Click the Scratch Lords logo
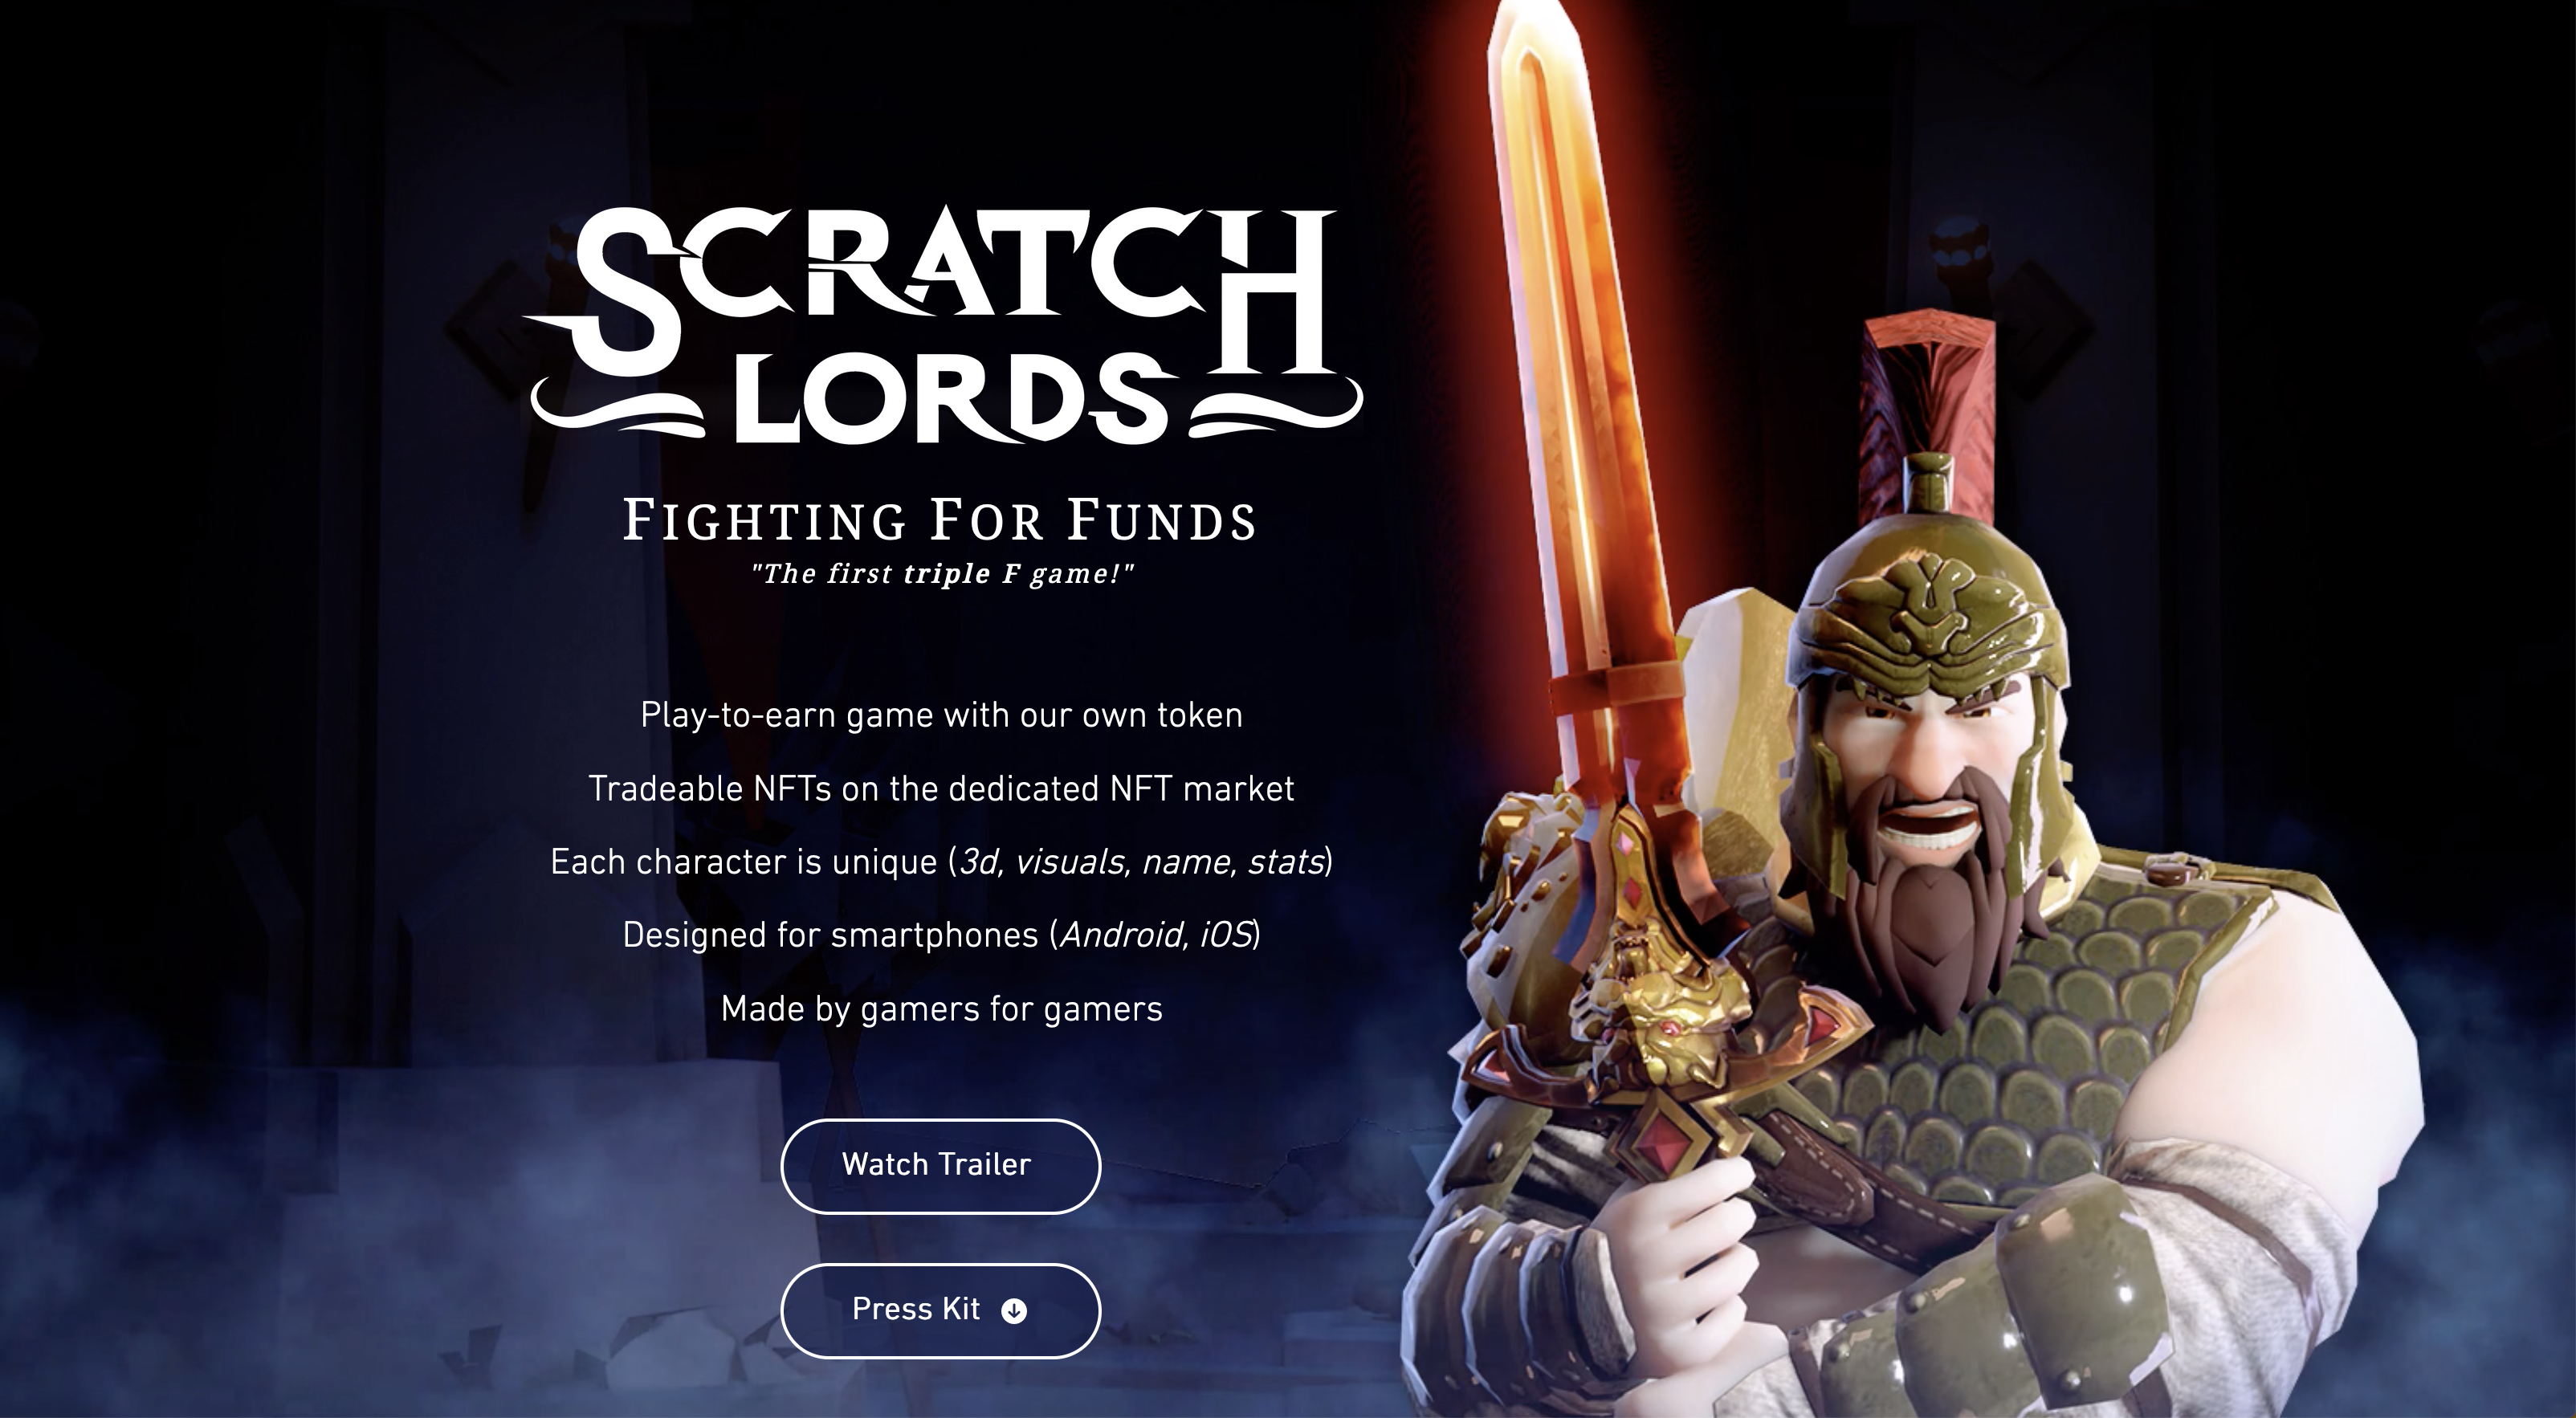Image resolution: width=2576 pixels, height=1418 pixels. coord(942,324)
